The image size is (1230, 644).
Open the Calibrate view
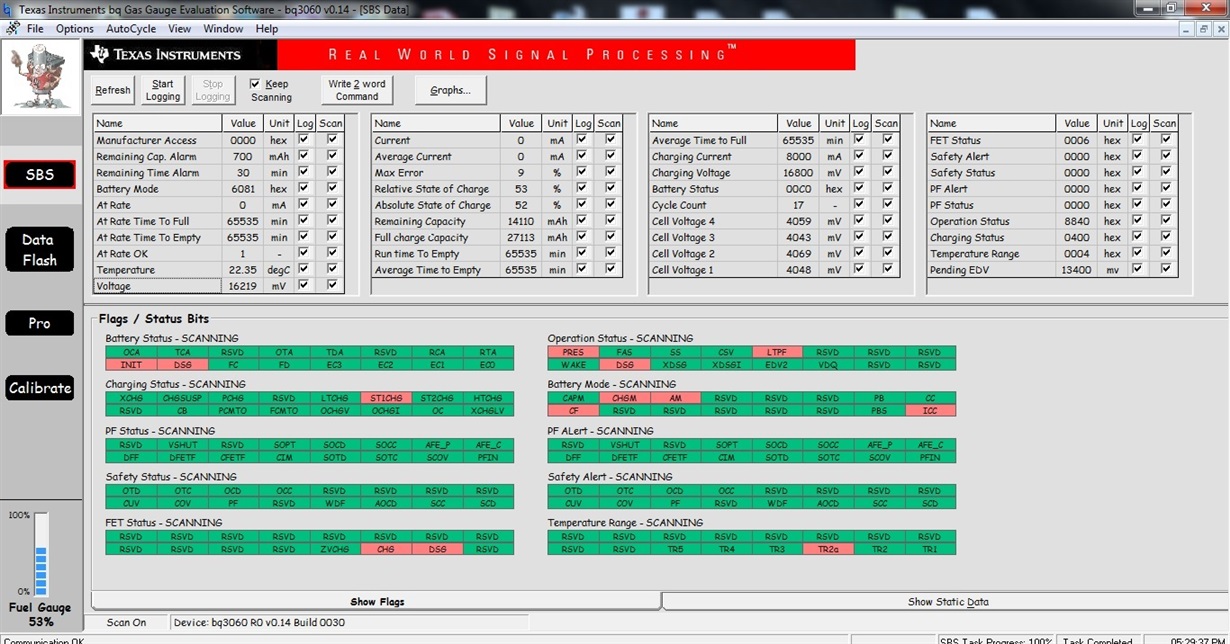(39, 388)
